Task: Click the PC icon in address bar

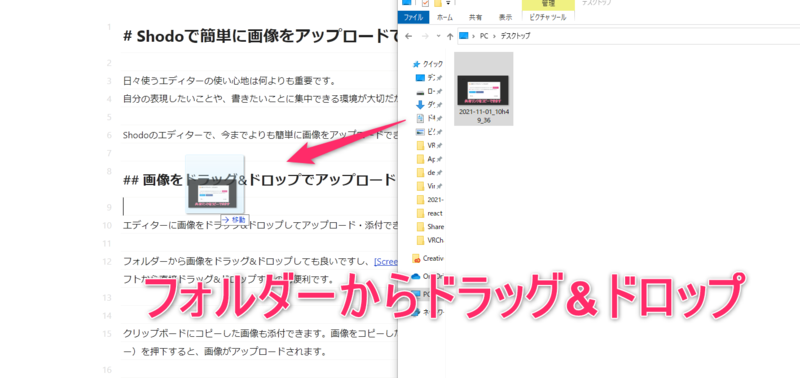Action: [464, 36]
